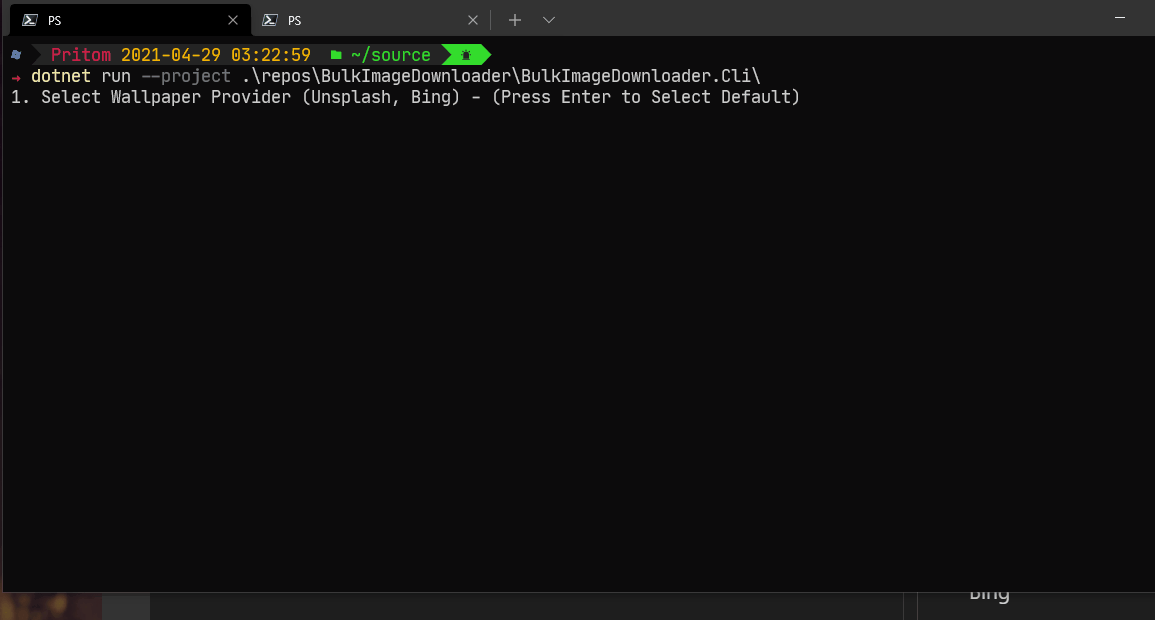The image size is (1155, 620).
Task: Click the image thumbnail in the bottom-left corner
Action: click(50, 606)
